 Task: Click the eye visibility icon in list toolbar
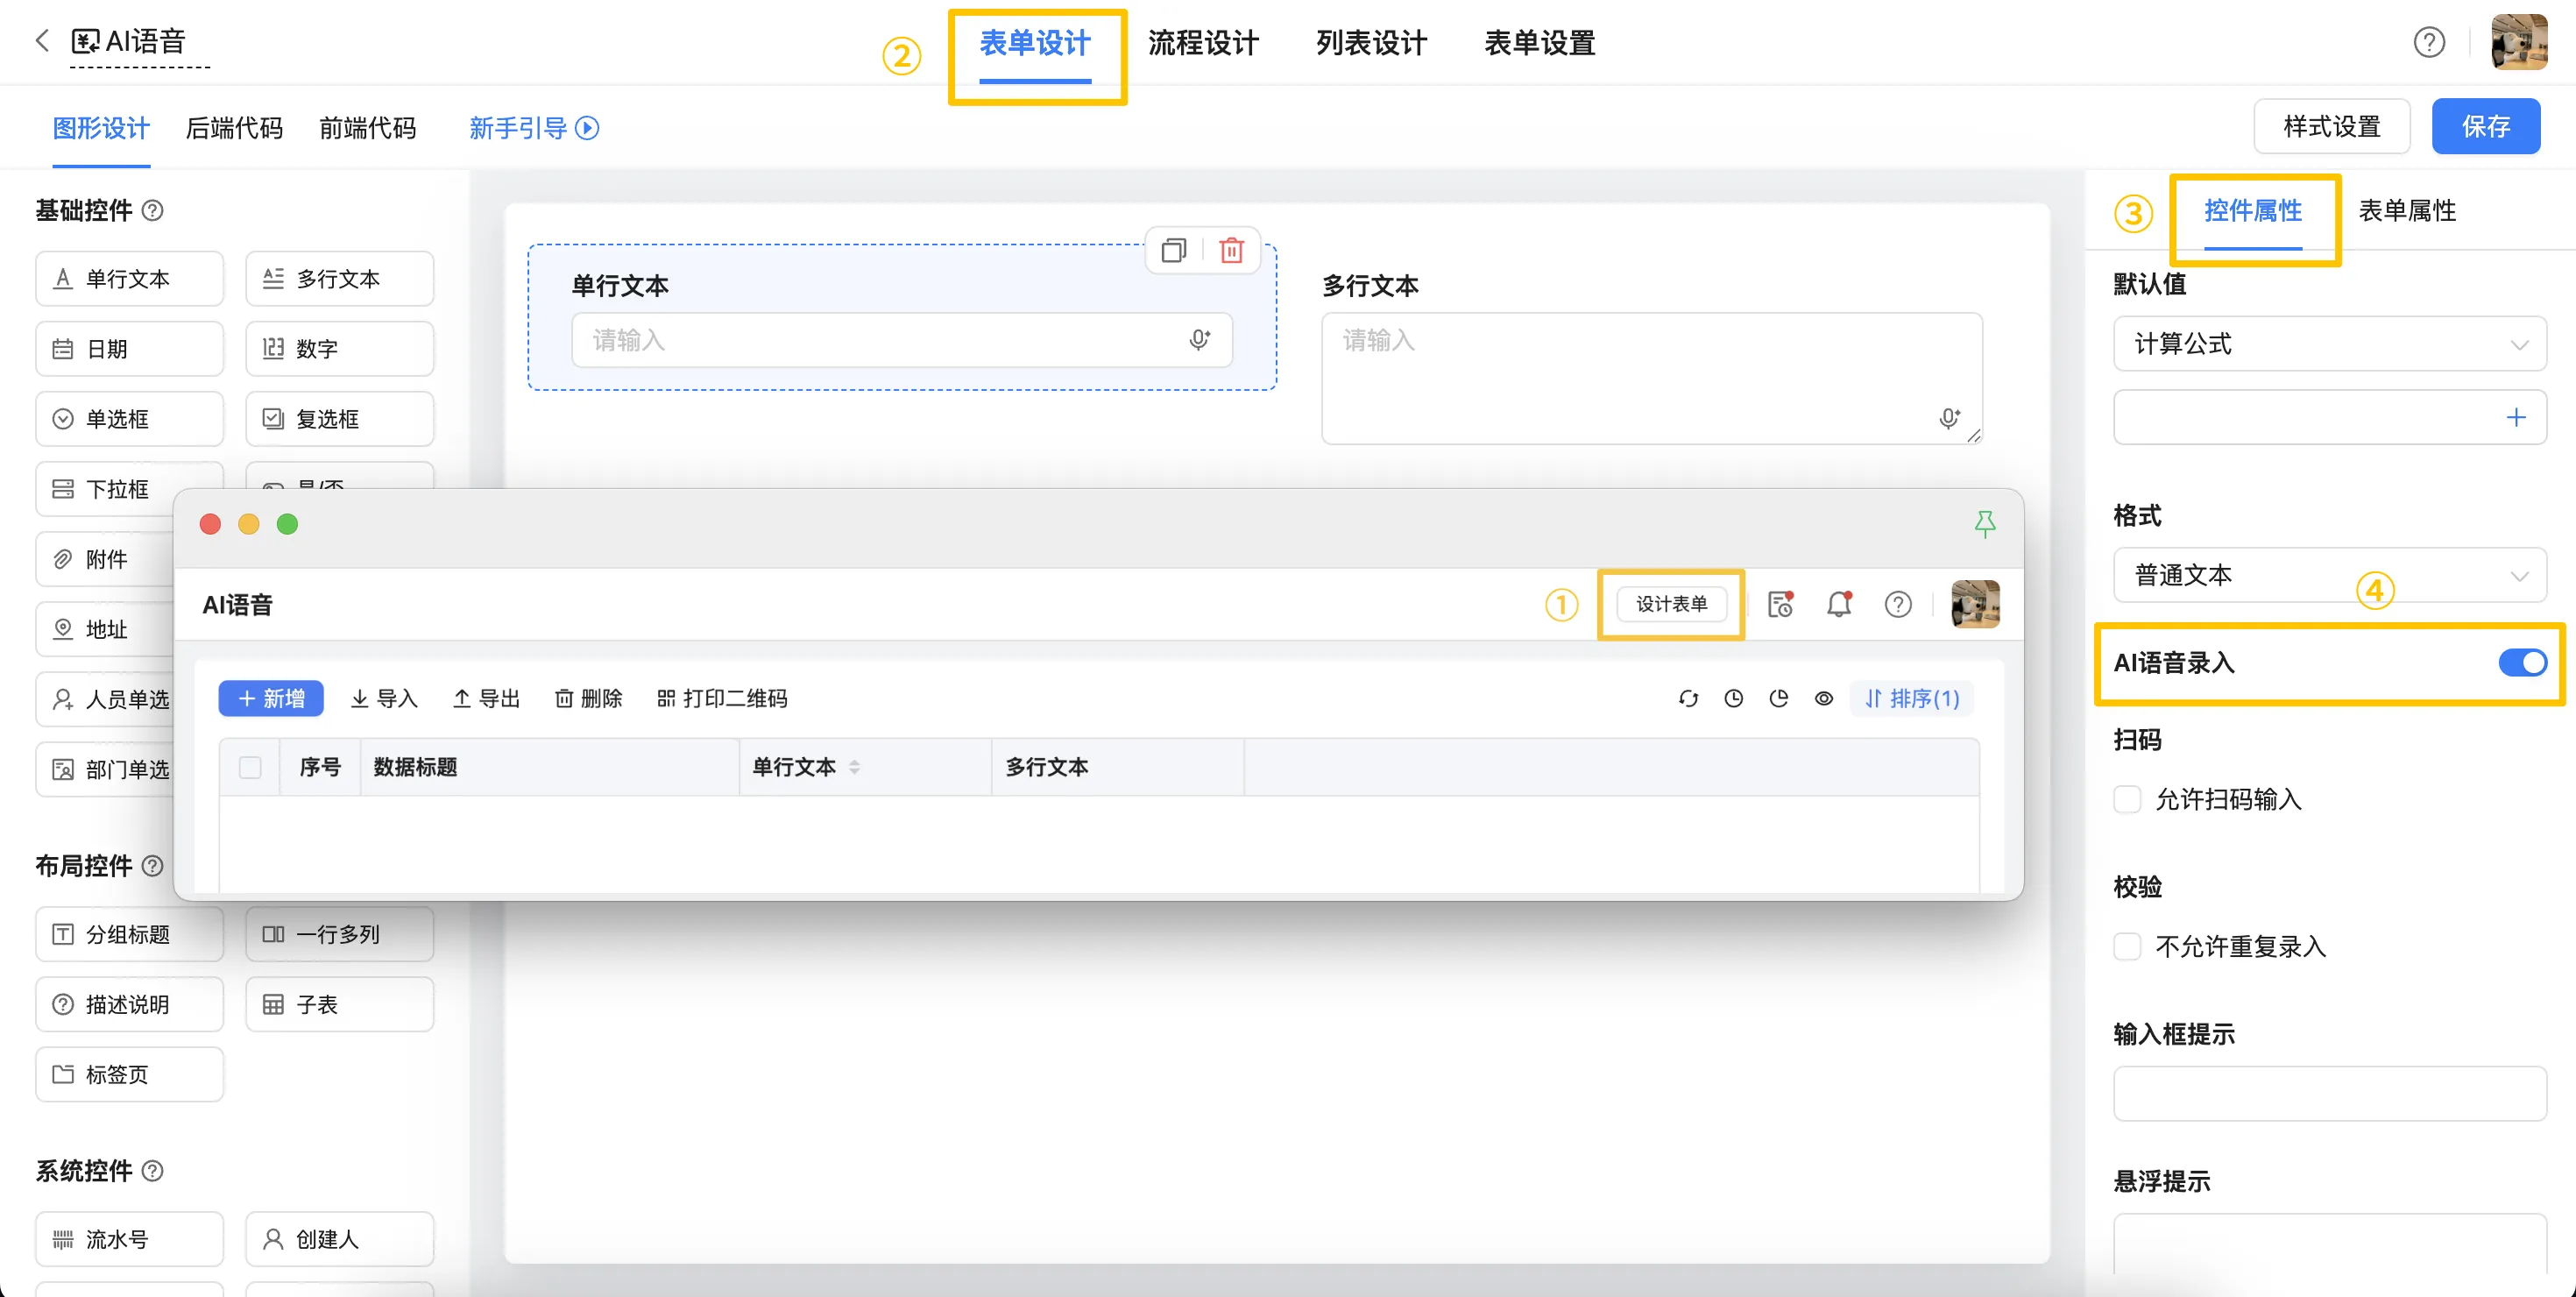tap(1823, 698)
